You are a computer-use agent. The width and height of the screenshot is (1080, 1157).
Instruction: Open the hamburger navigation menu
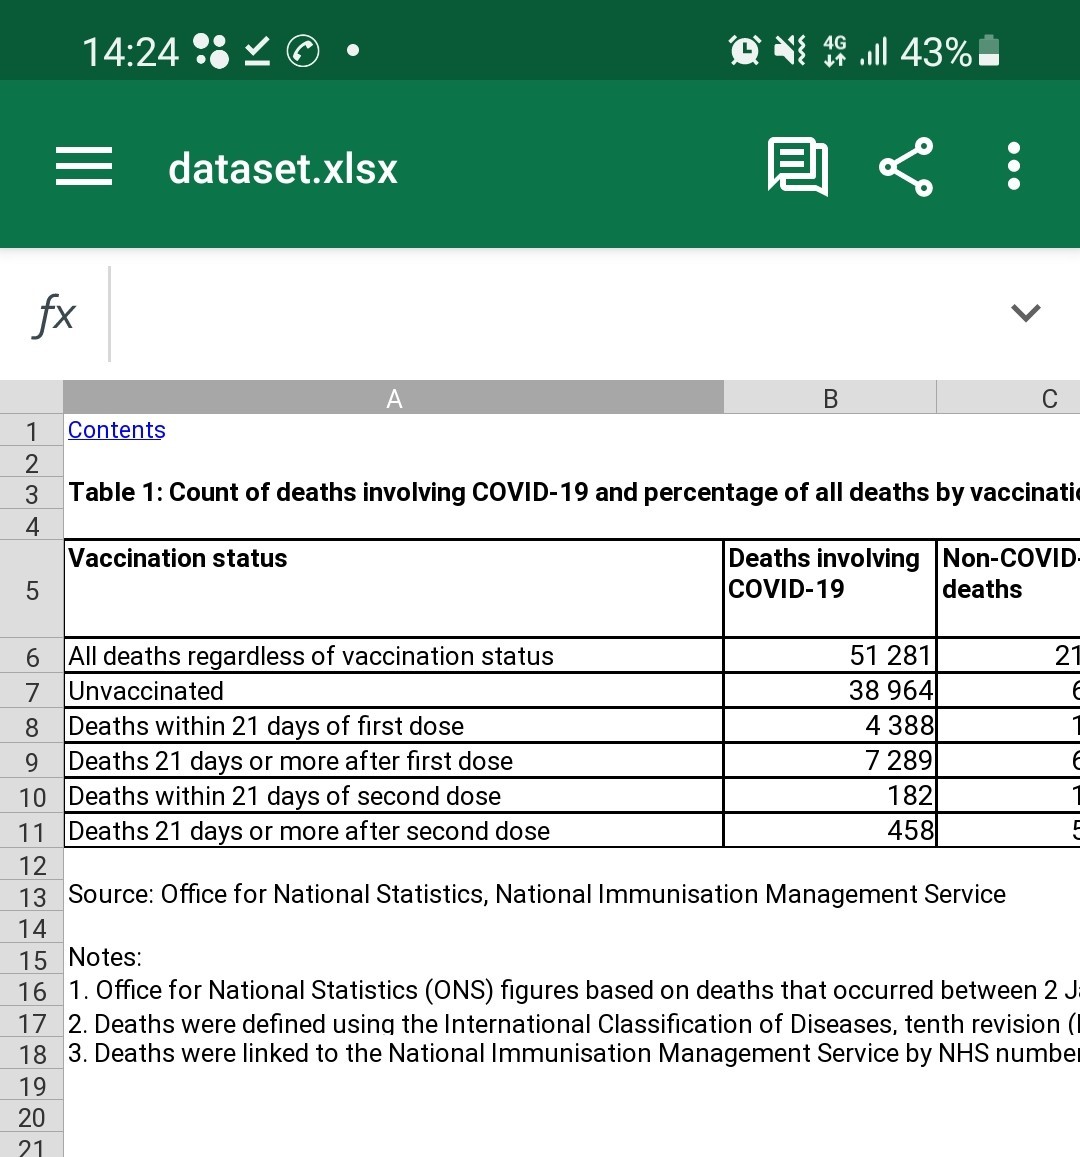tap(84, 166)
